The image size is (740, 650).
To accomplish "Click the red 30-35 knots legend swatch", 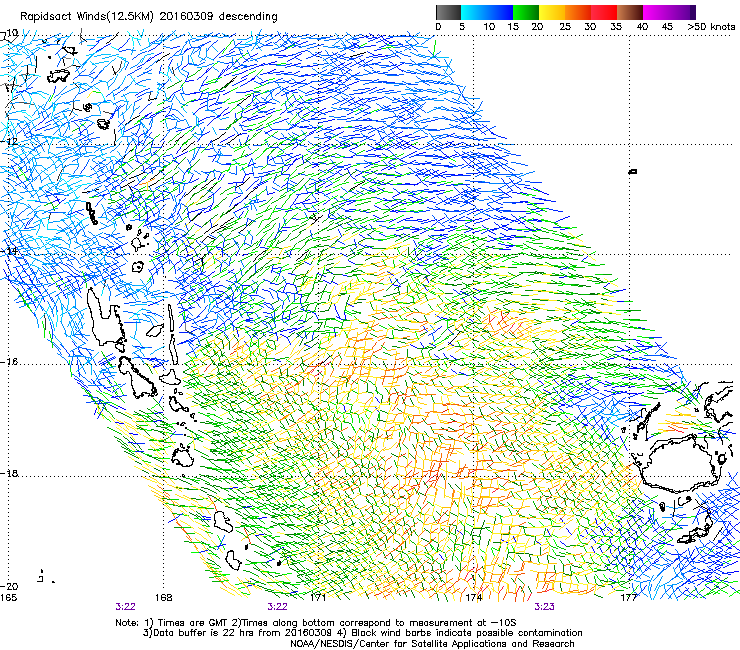I will click(604, 12).
